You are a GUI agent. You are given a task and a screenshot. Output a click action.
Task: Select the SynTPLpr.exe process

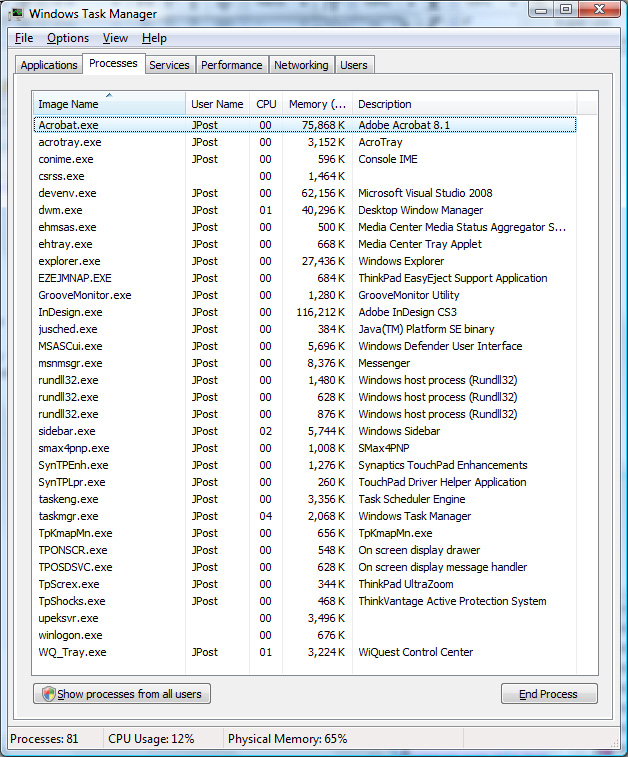[x=305, y=482]
